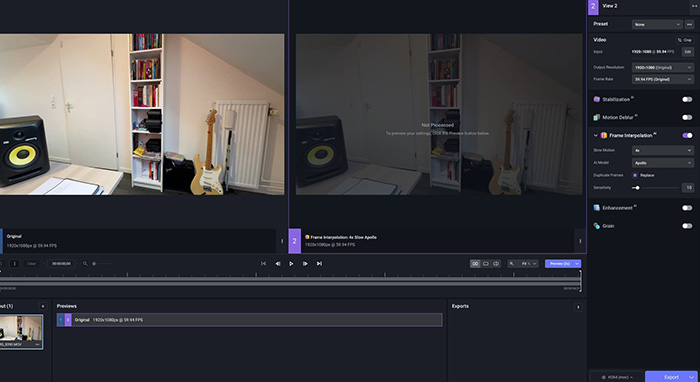The width and height of the screenshot is (700, 382).
Task: Enable the Stabilization toggle
Action: (x=687, y=100)
